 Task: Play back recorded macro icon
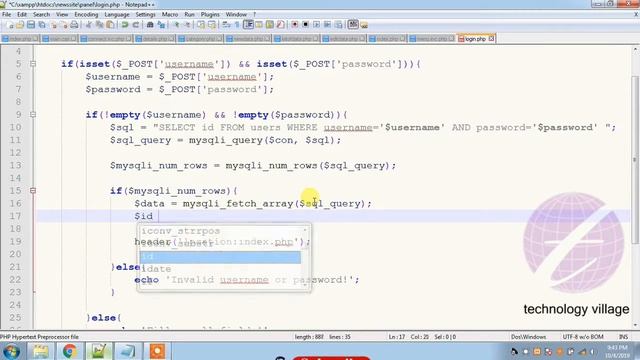pos(316,25)
